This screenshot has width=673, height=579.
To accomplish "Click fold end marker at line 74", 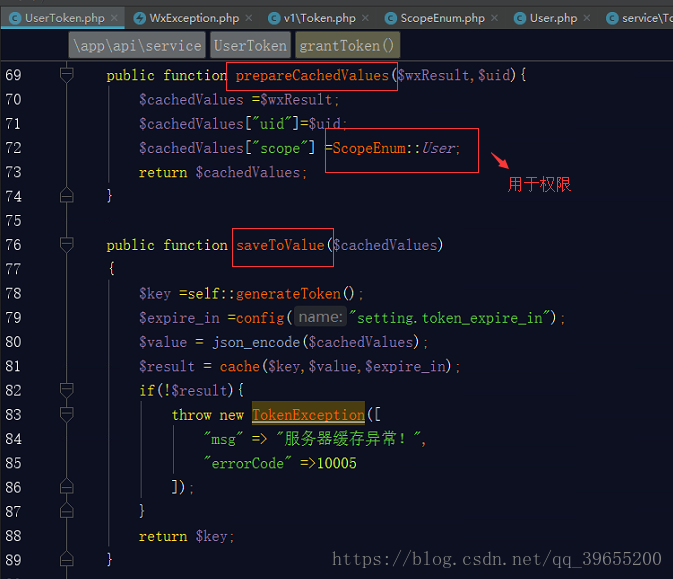I will (x=67, y=196).
